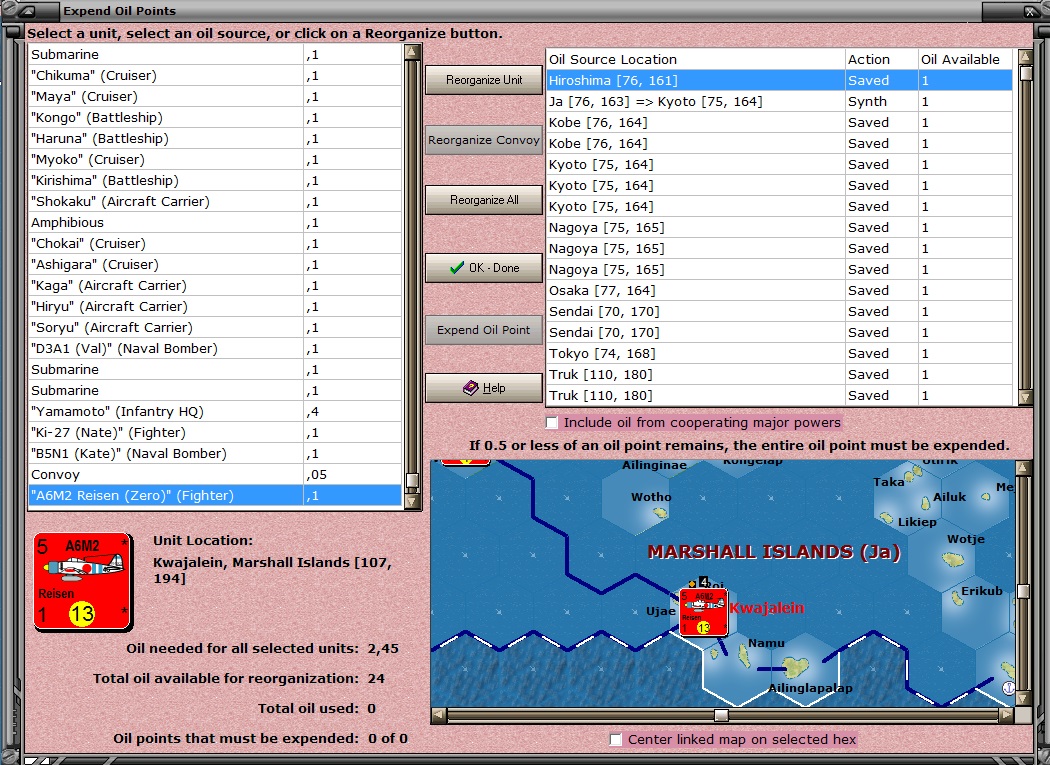Screen dimensions: 1050x765
Task: Enable Include oil from cooperating major powers
Action: (x=552, y=423)
